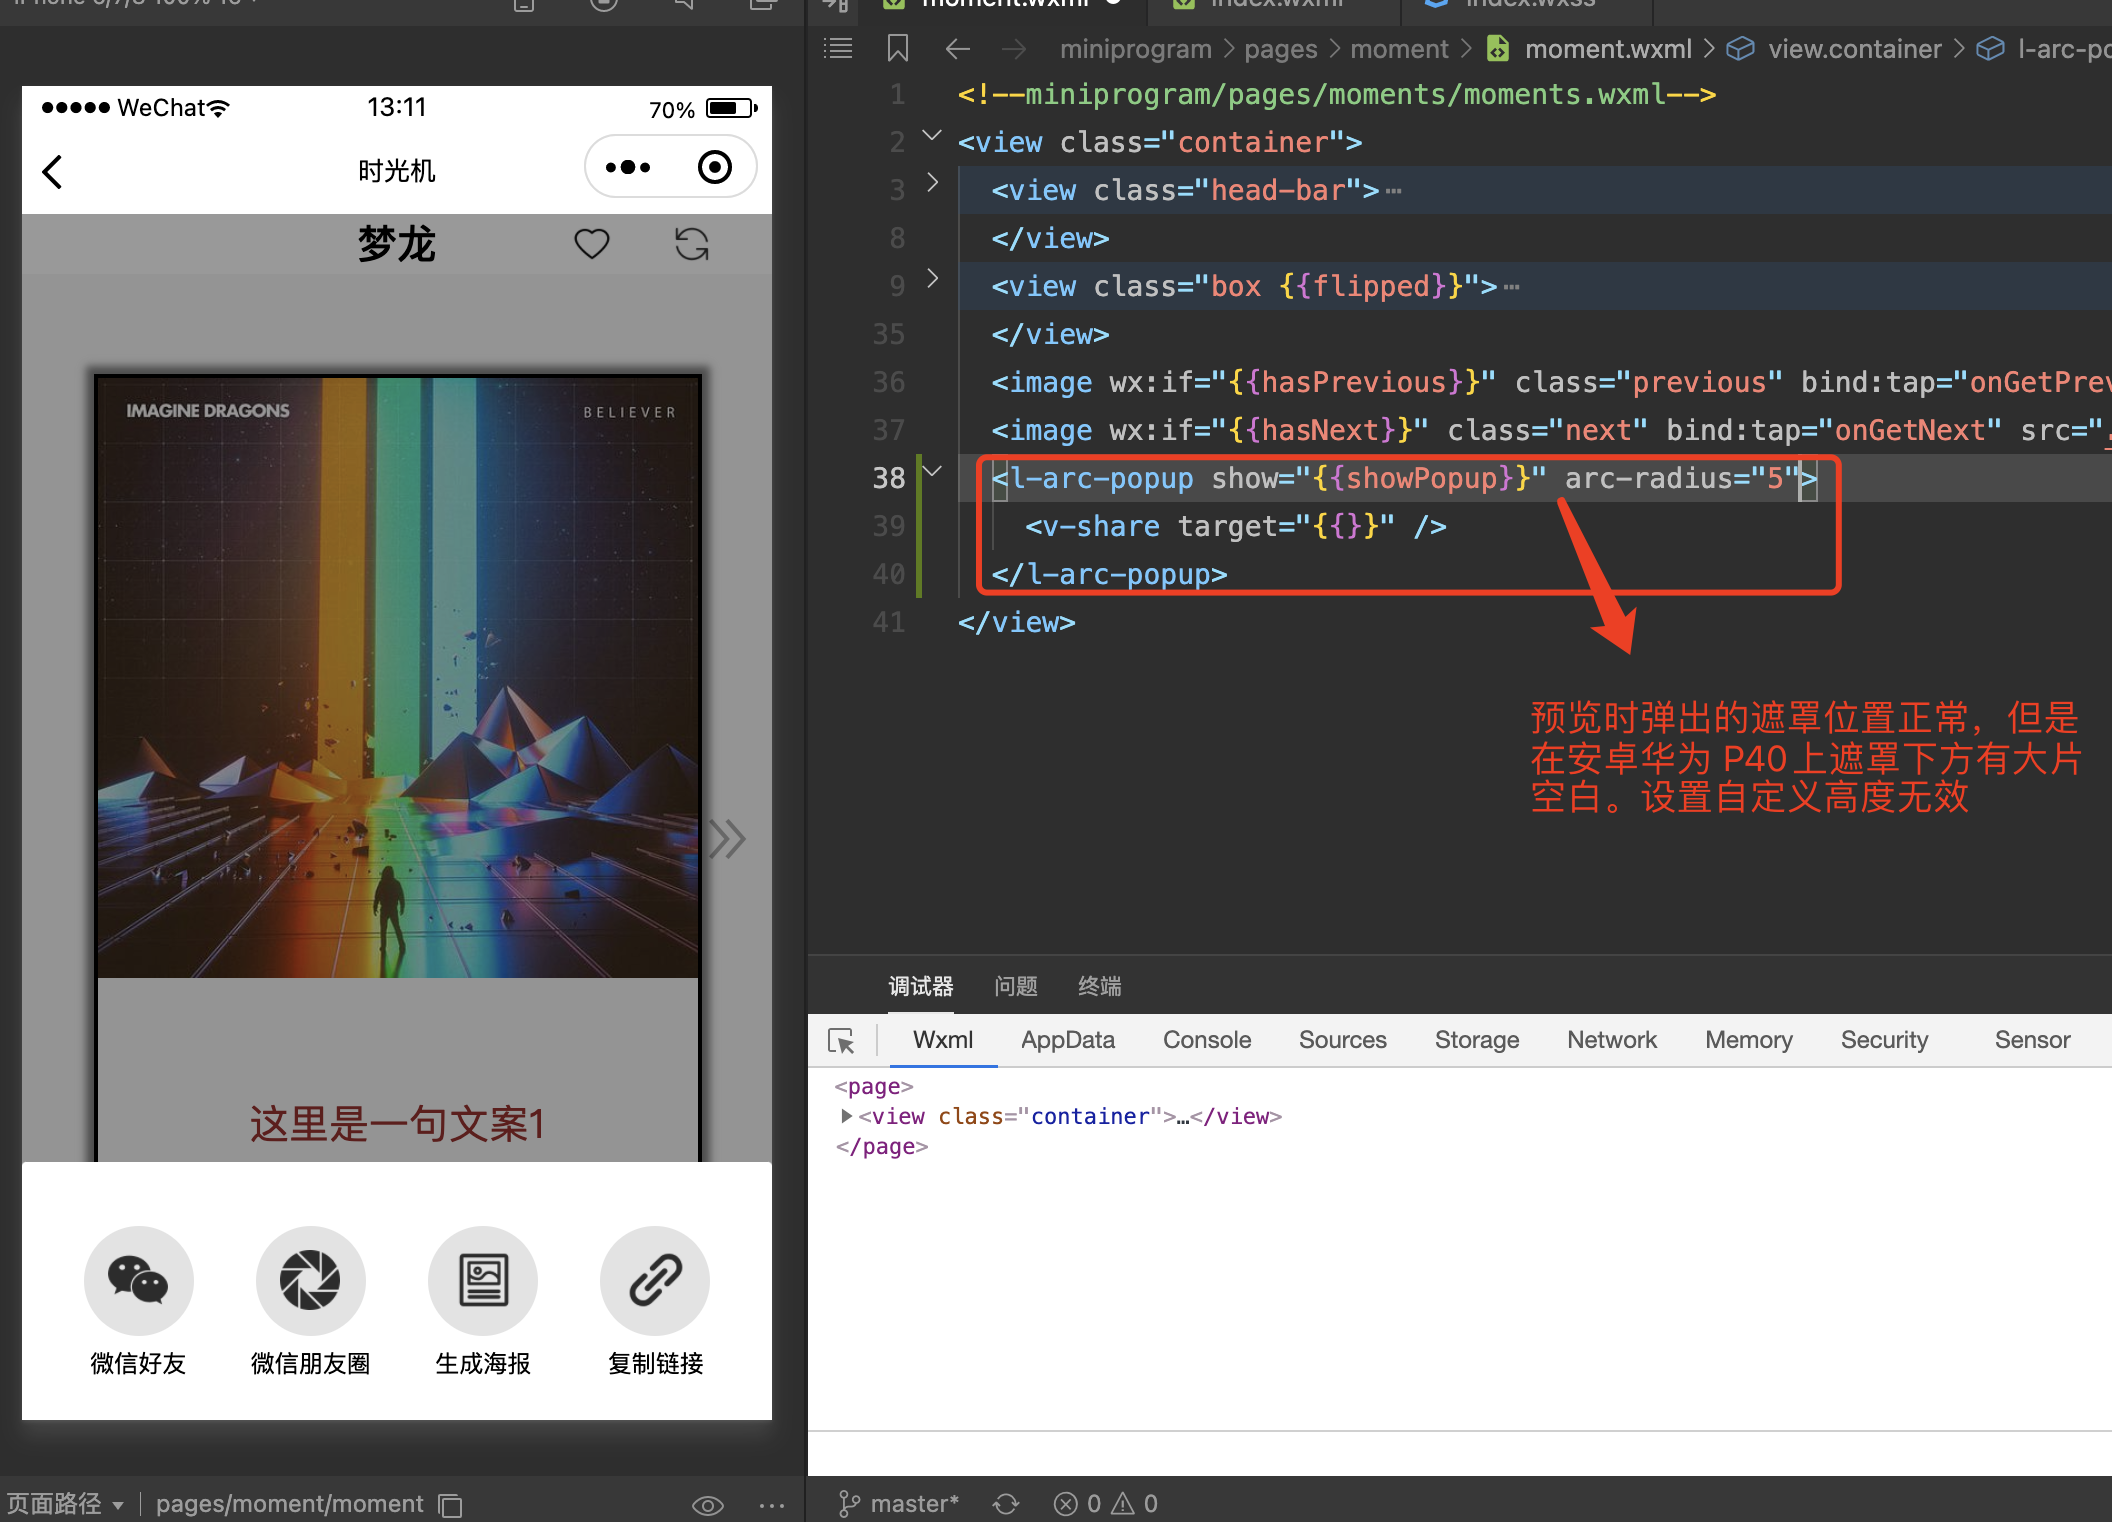
Task: Expand the view container node in Wxml panel
Action: tap(846, 1116)
